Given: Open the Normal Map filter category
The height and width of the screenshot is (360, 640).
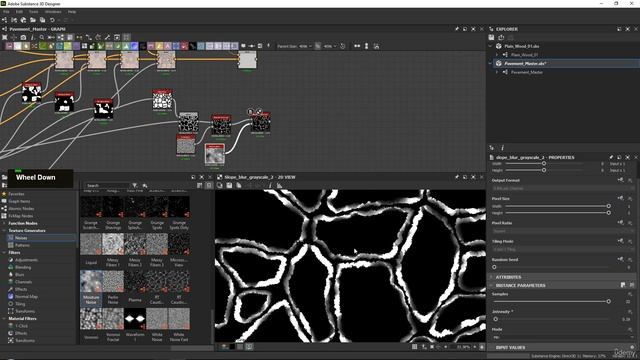Looking at the screenshot, I should tap(26, 297).
